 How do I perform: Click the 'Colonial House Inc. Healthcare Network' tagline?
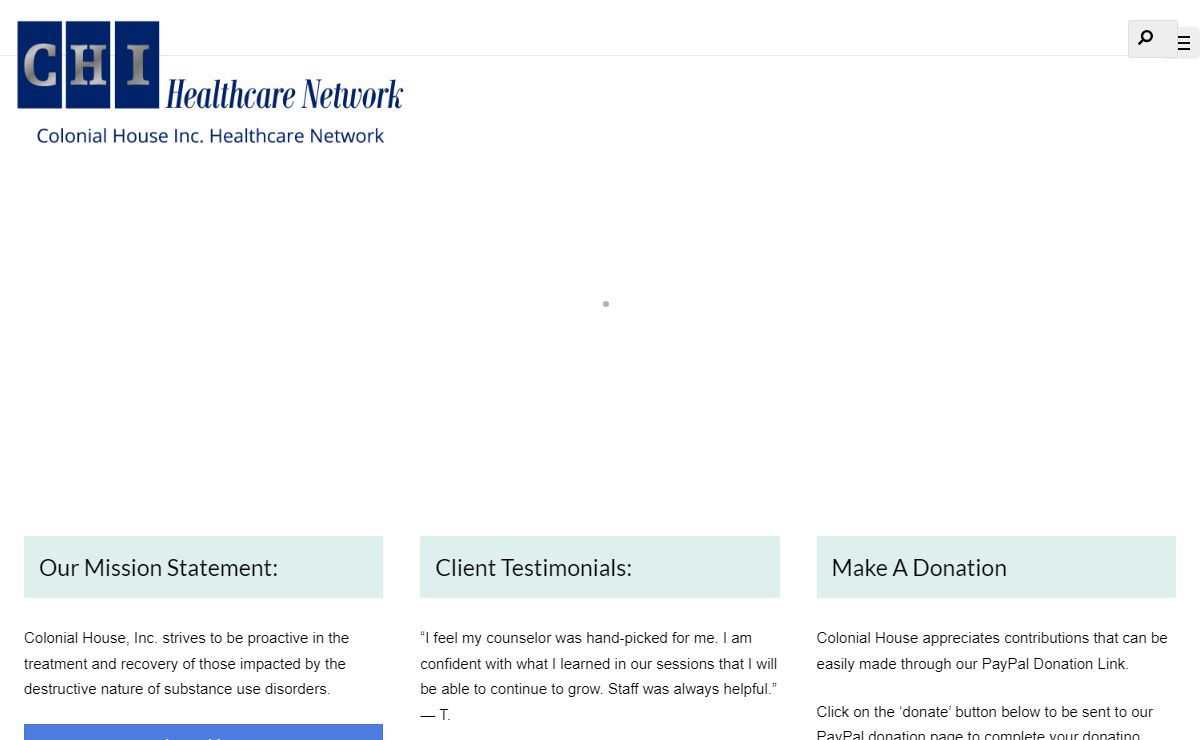pyautogui.click(x=210, y=136)
